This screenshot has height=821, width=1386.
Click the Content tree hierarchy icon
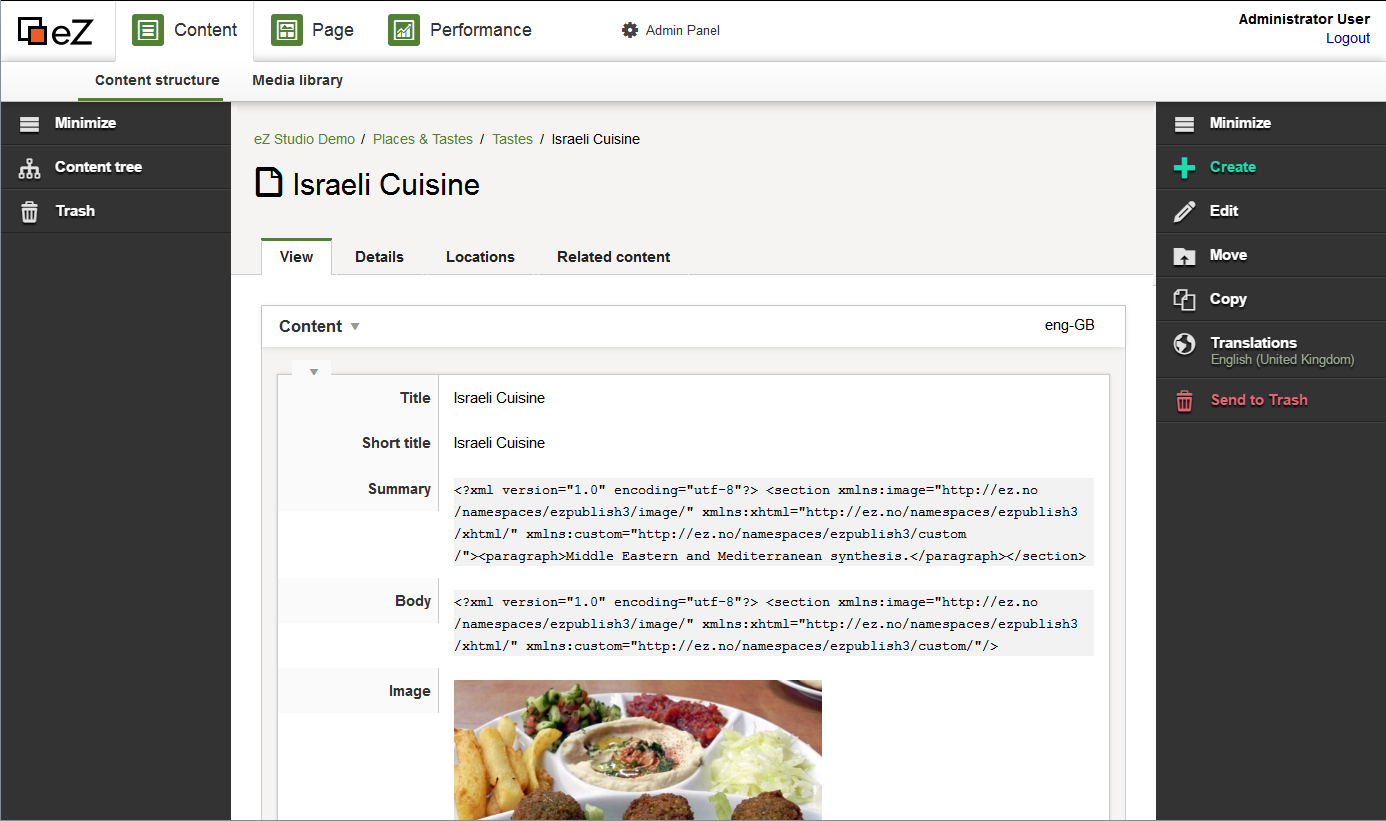pyautogui.click(x=30, y=168)
